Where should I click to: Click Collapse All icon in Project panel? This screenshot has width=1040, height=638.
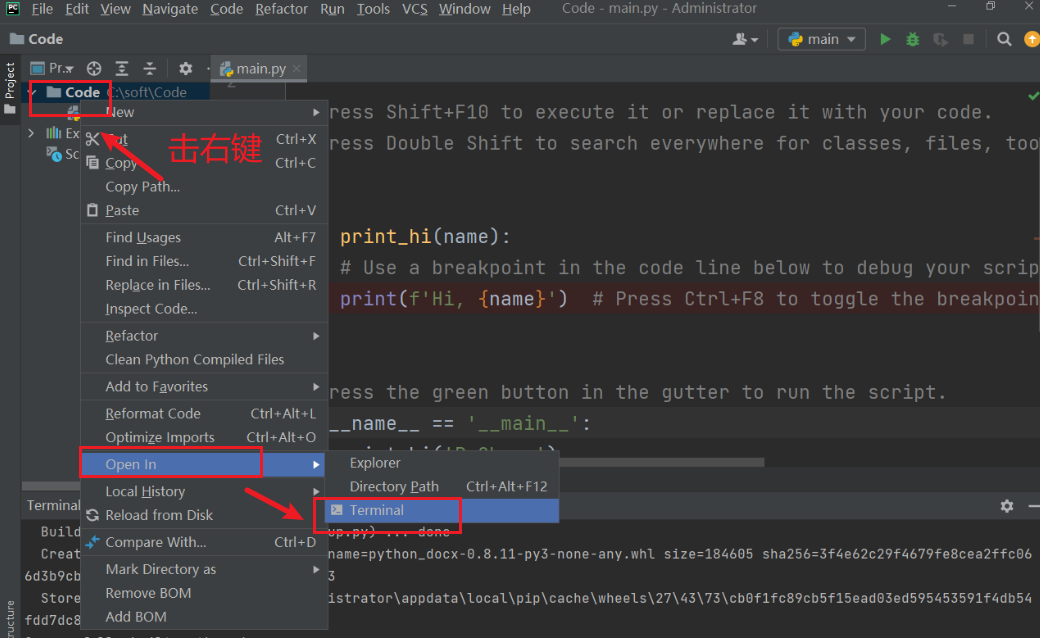[x=149, y=68]
